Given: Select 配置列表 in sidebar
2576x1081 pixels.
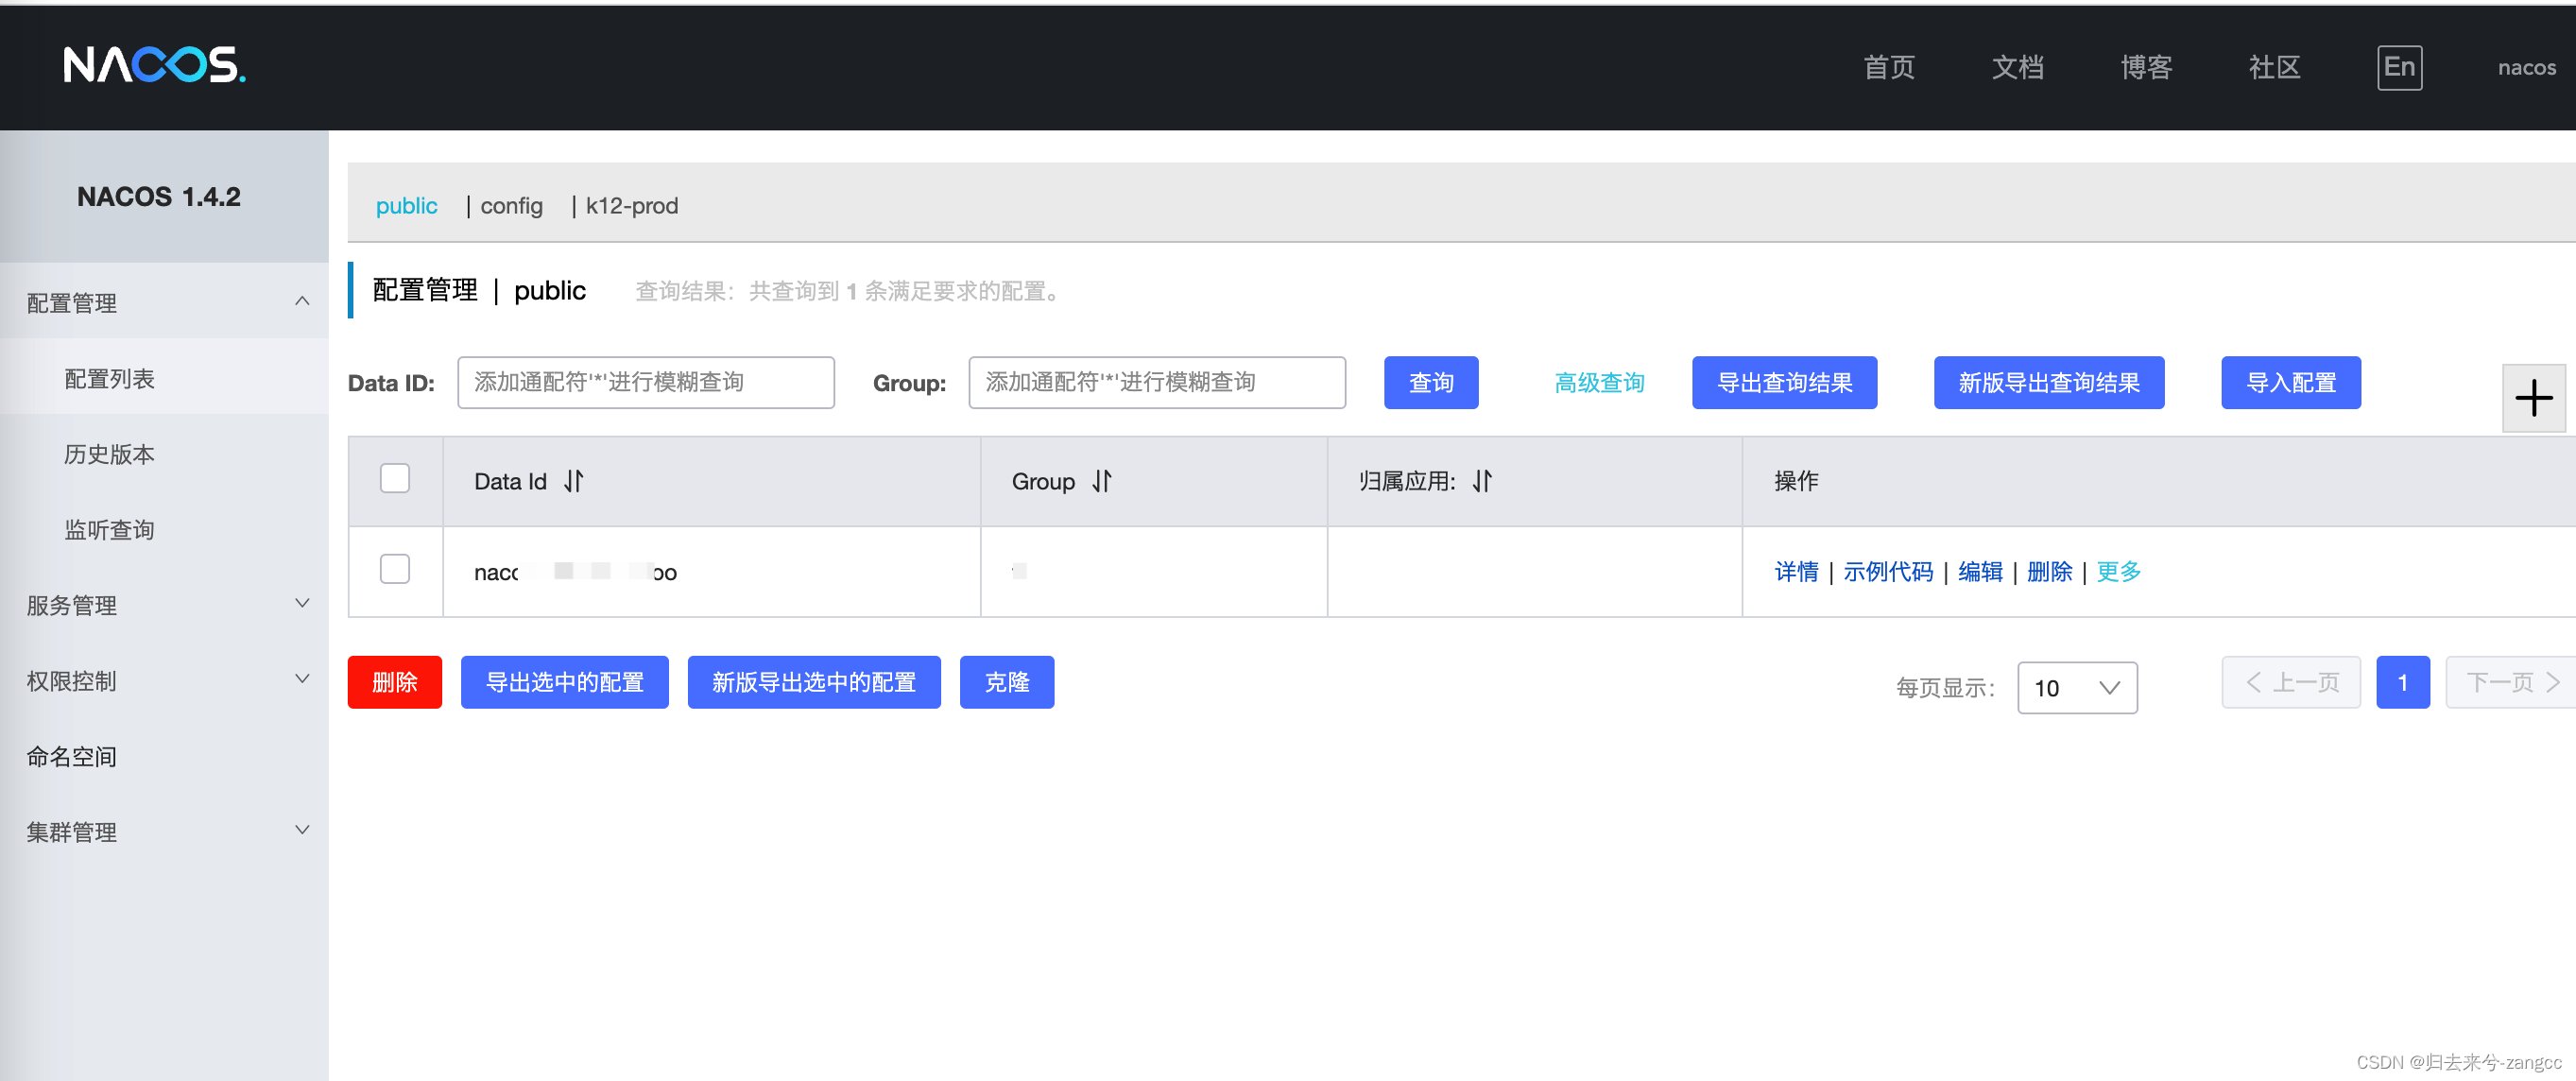Looking at the screenshot, I should [110, 379].
